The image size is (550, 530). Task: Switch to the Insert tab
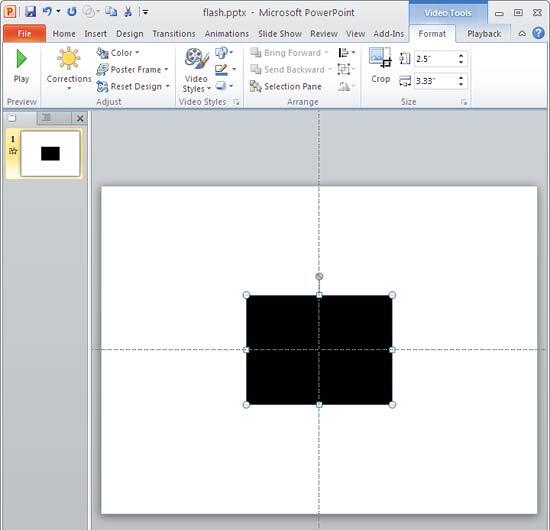pyautogui.click(x=95, y=34)
